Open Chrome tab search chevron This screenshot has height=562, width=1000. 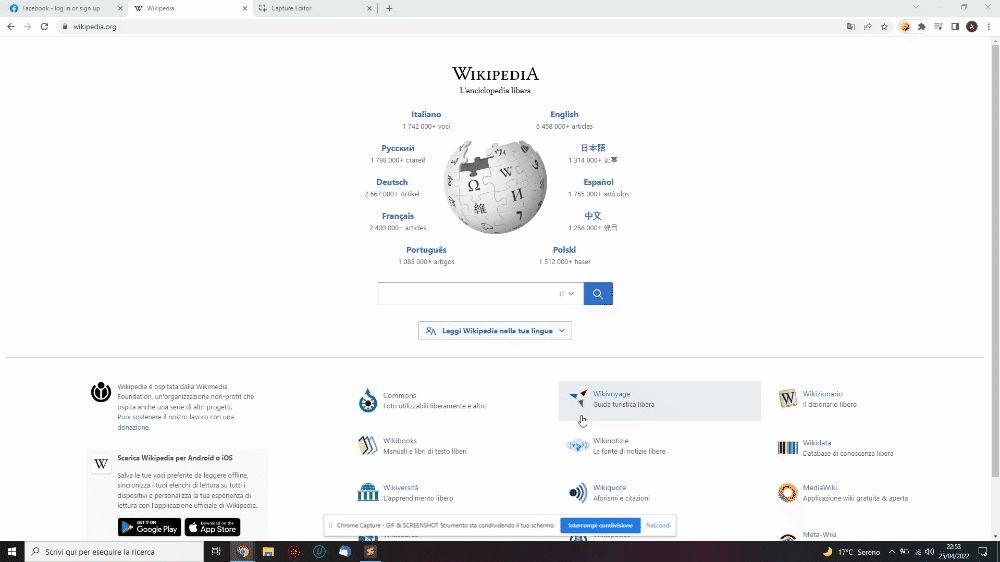click(916, 8)
